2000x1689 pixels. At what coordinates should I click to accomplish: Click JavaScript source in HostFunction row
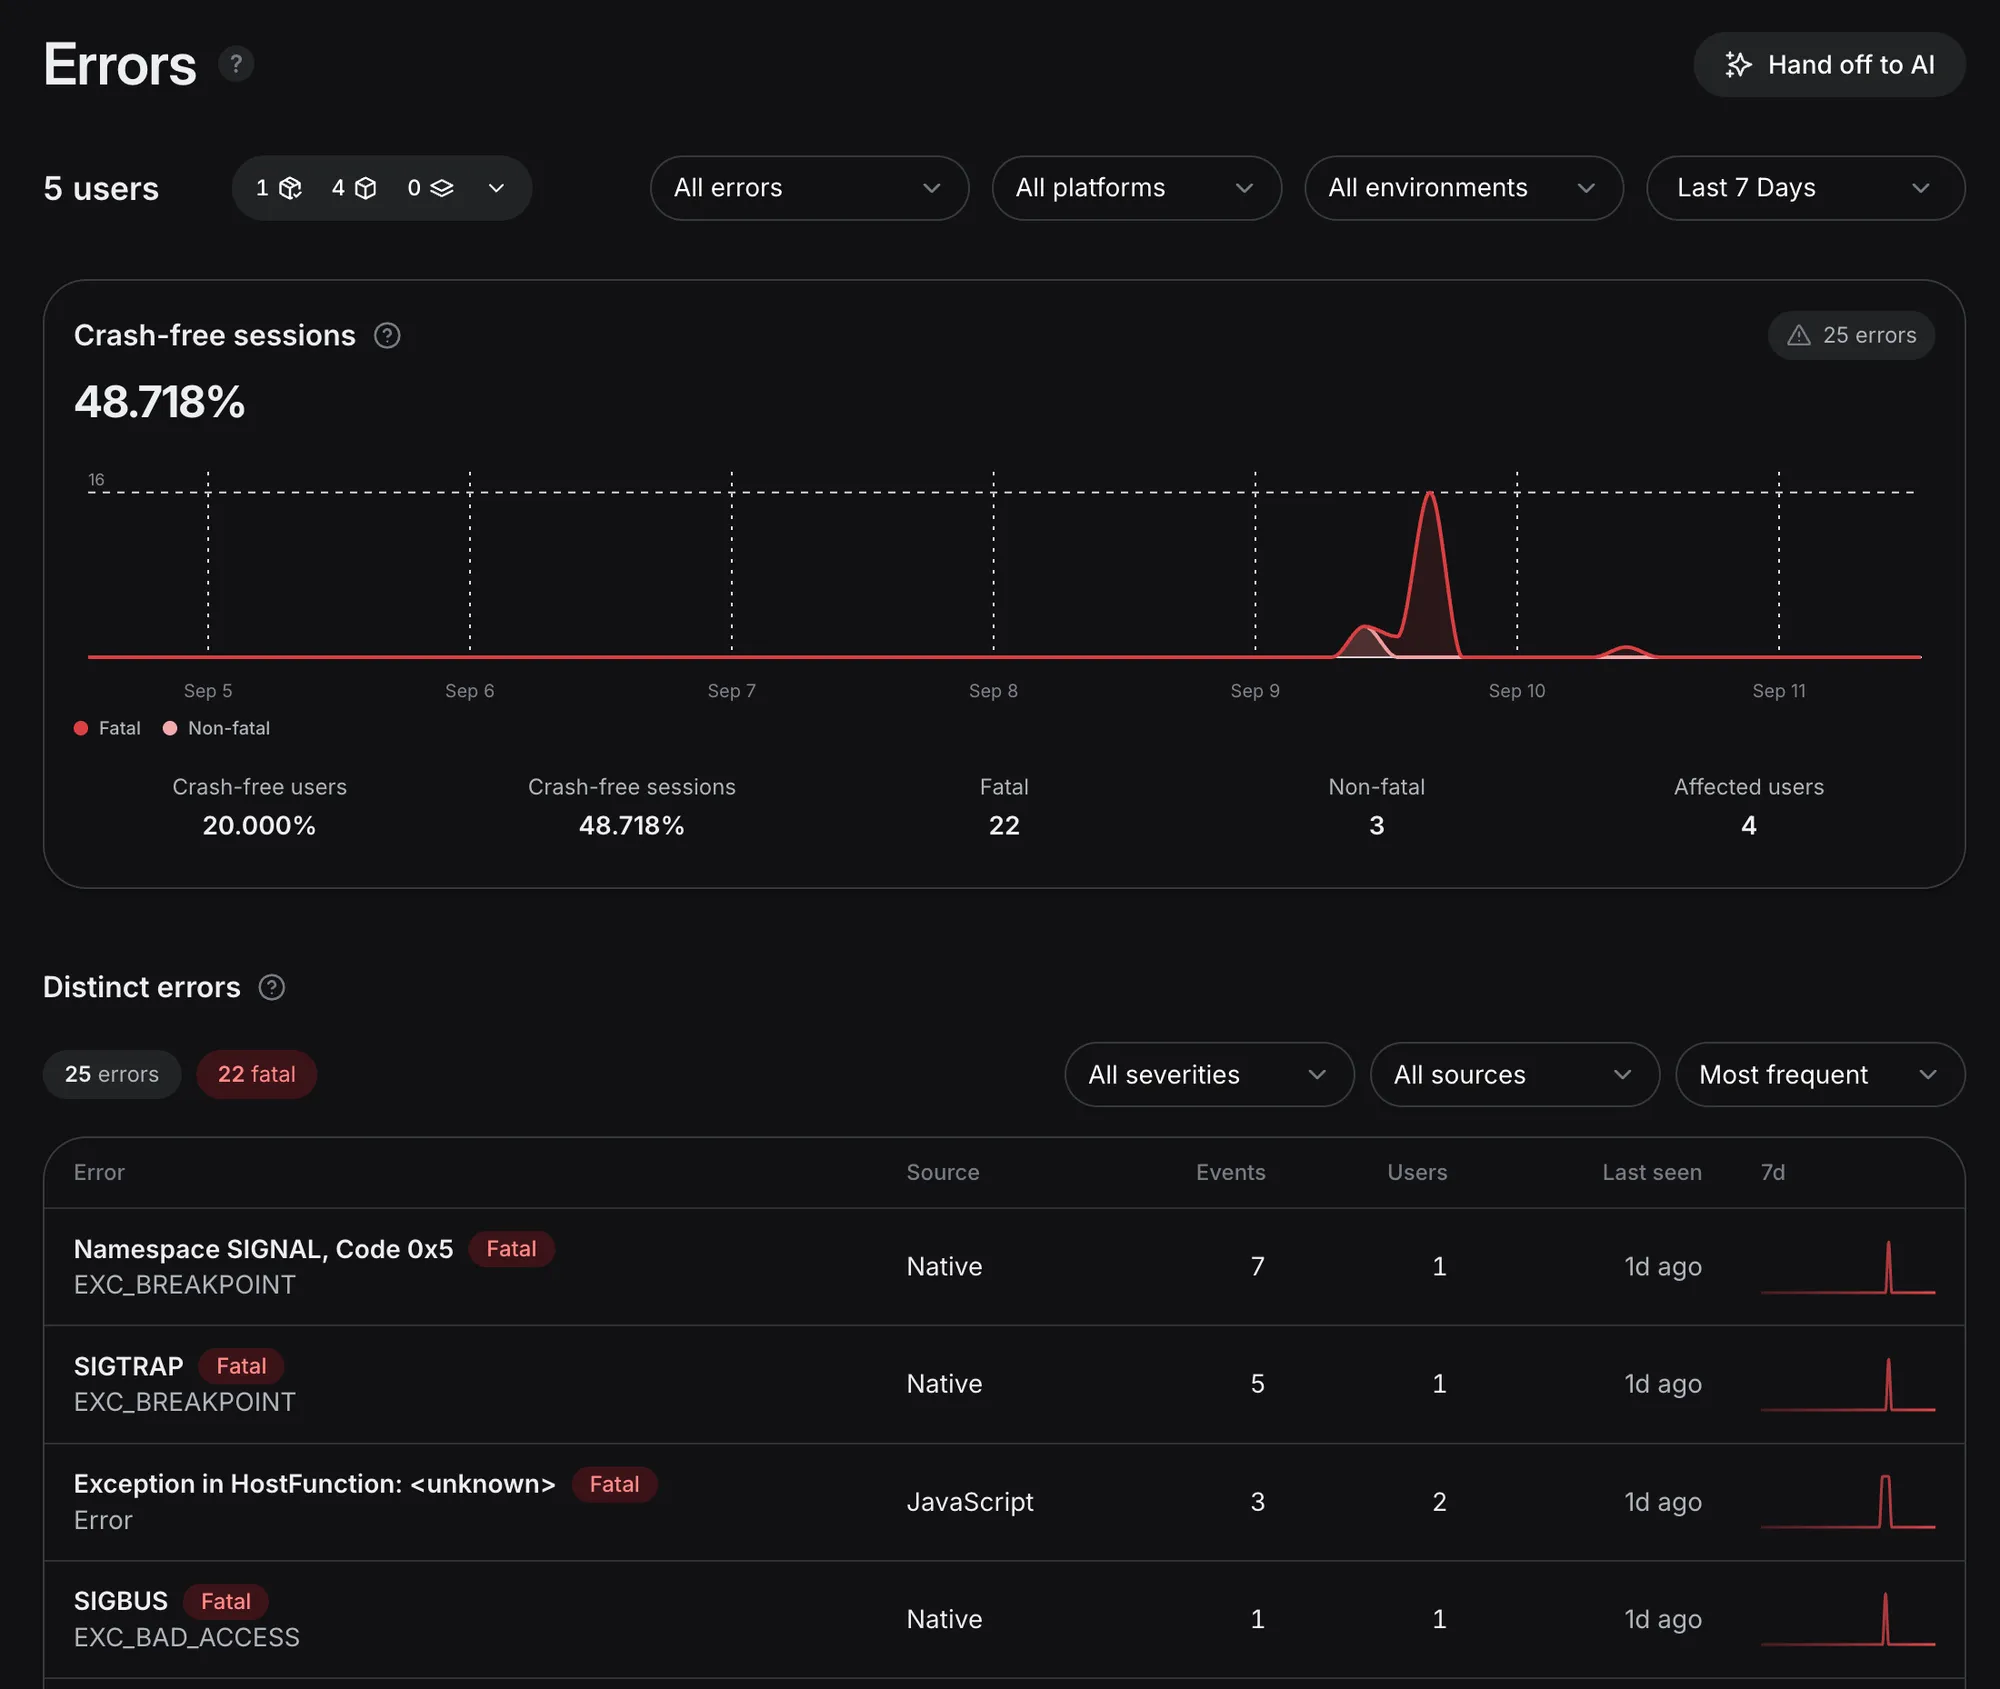point(970,1502)
